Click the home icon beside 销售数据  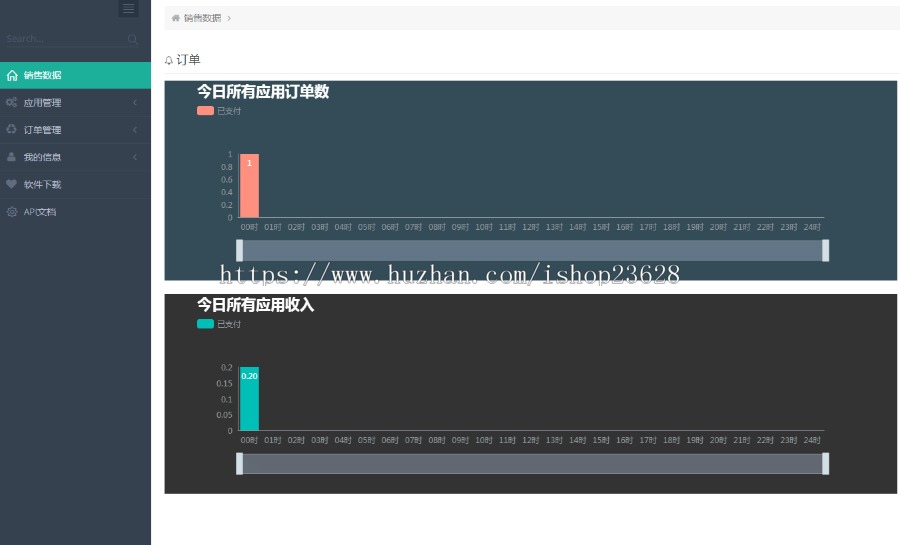[x=12, y=75]
